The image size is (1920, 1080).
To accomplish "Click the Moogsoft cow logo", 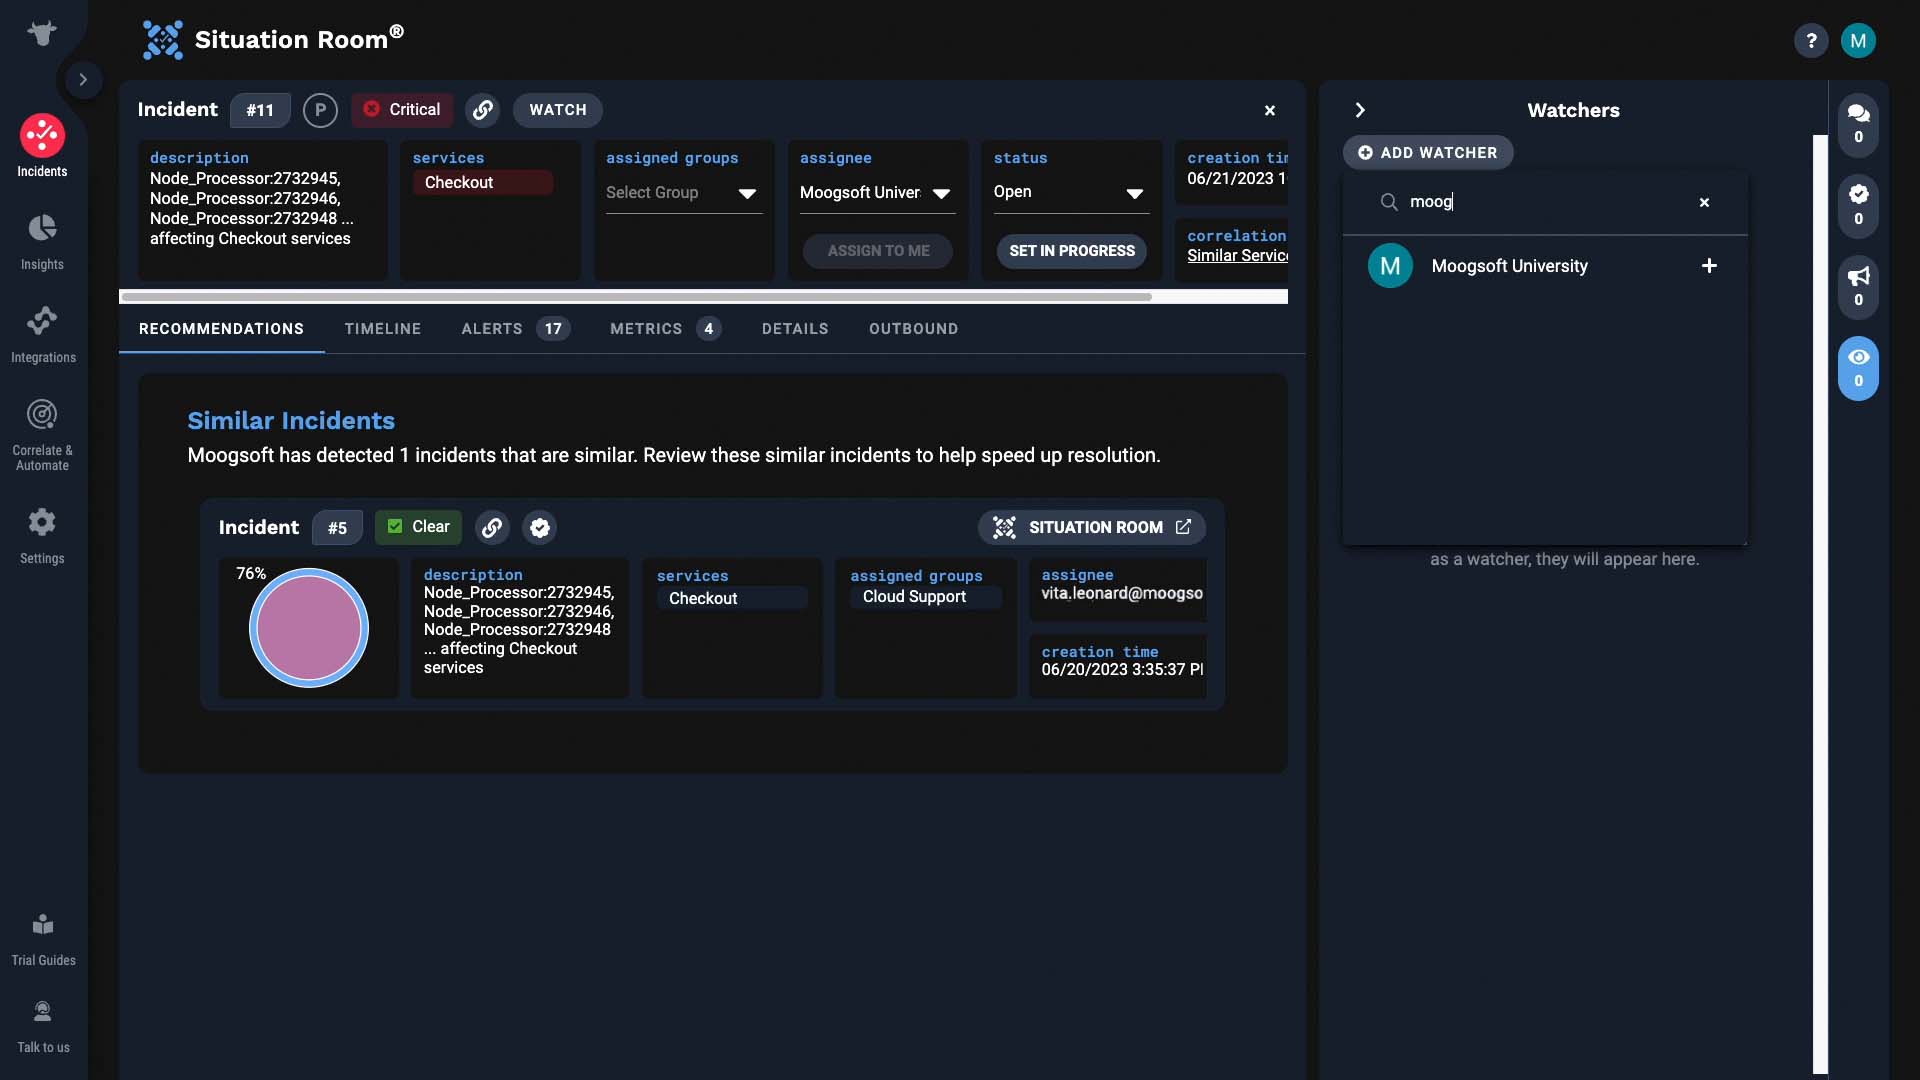I will pos(42,33).
